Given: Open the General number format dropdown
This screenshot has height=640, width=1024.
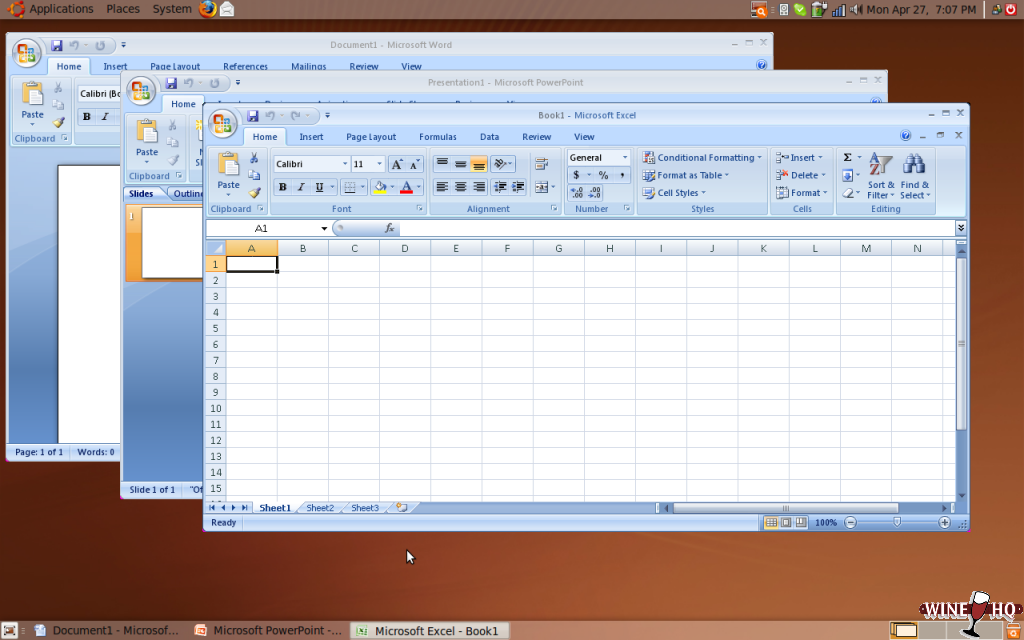Looking at the screenshot, I should tap(625, 157).
